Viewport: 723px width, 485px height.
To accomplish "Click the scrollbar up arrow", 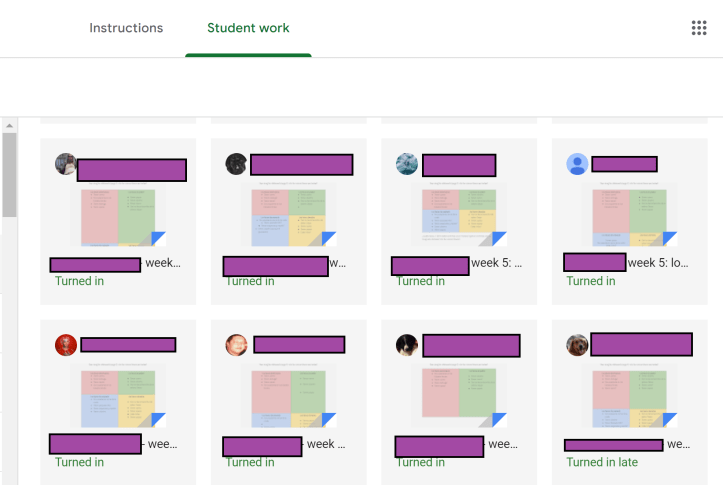I will click(9, 126).
